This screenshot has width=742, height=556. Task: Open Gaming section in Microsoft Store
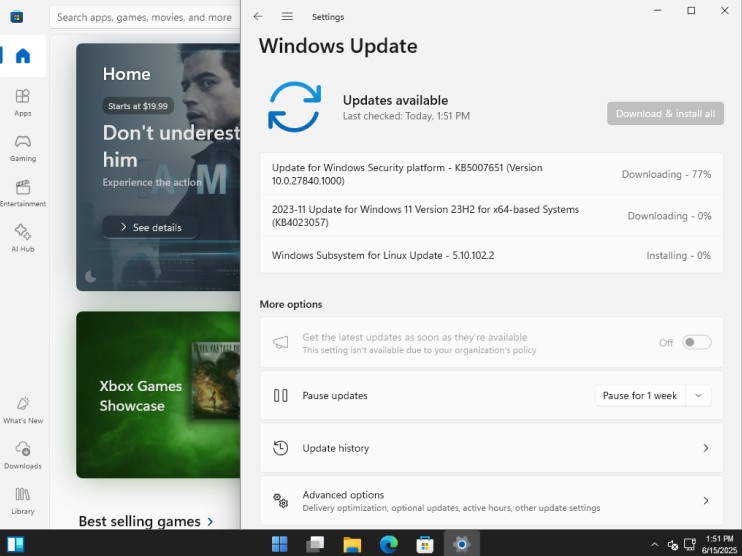[x=23, y=148]
